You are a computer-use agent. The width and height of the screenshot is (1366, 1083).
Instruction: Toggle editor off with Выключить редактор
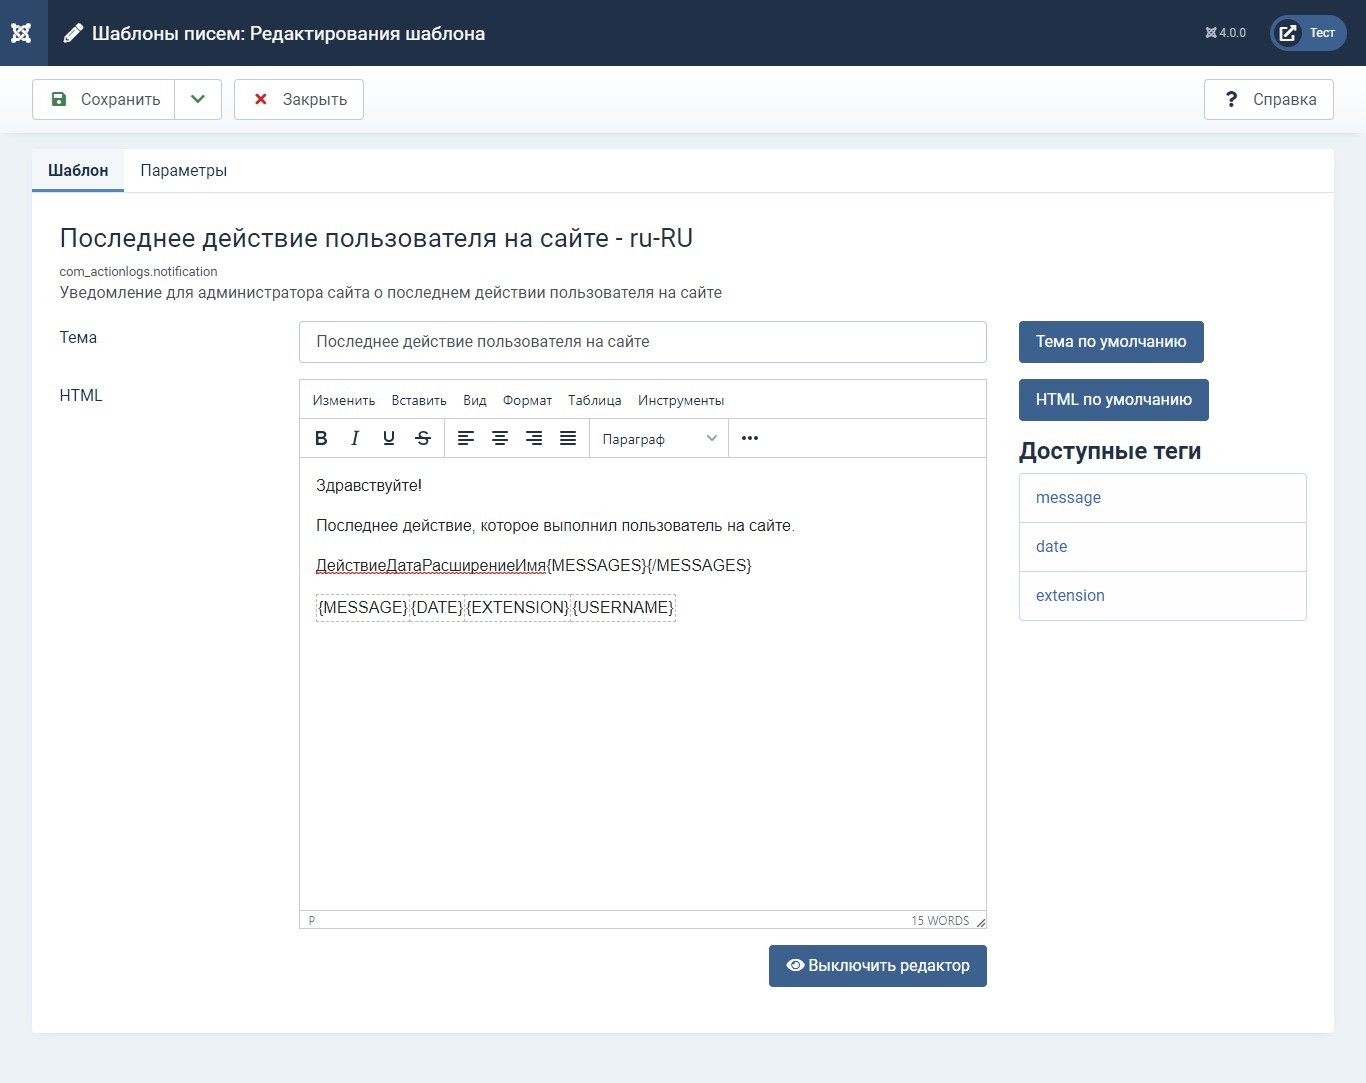click(x=878, y=966)
